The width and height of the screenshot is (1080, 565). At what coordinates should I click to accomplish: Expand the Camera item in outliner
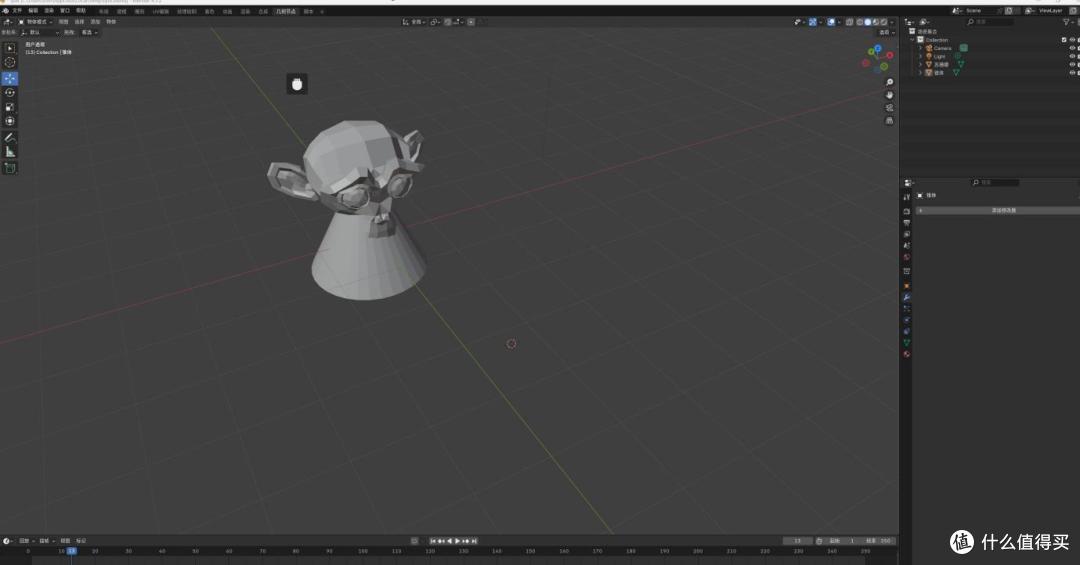920,48
